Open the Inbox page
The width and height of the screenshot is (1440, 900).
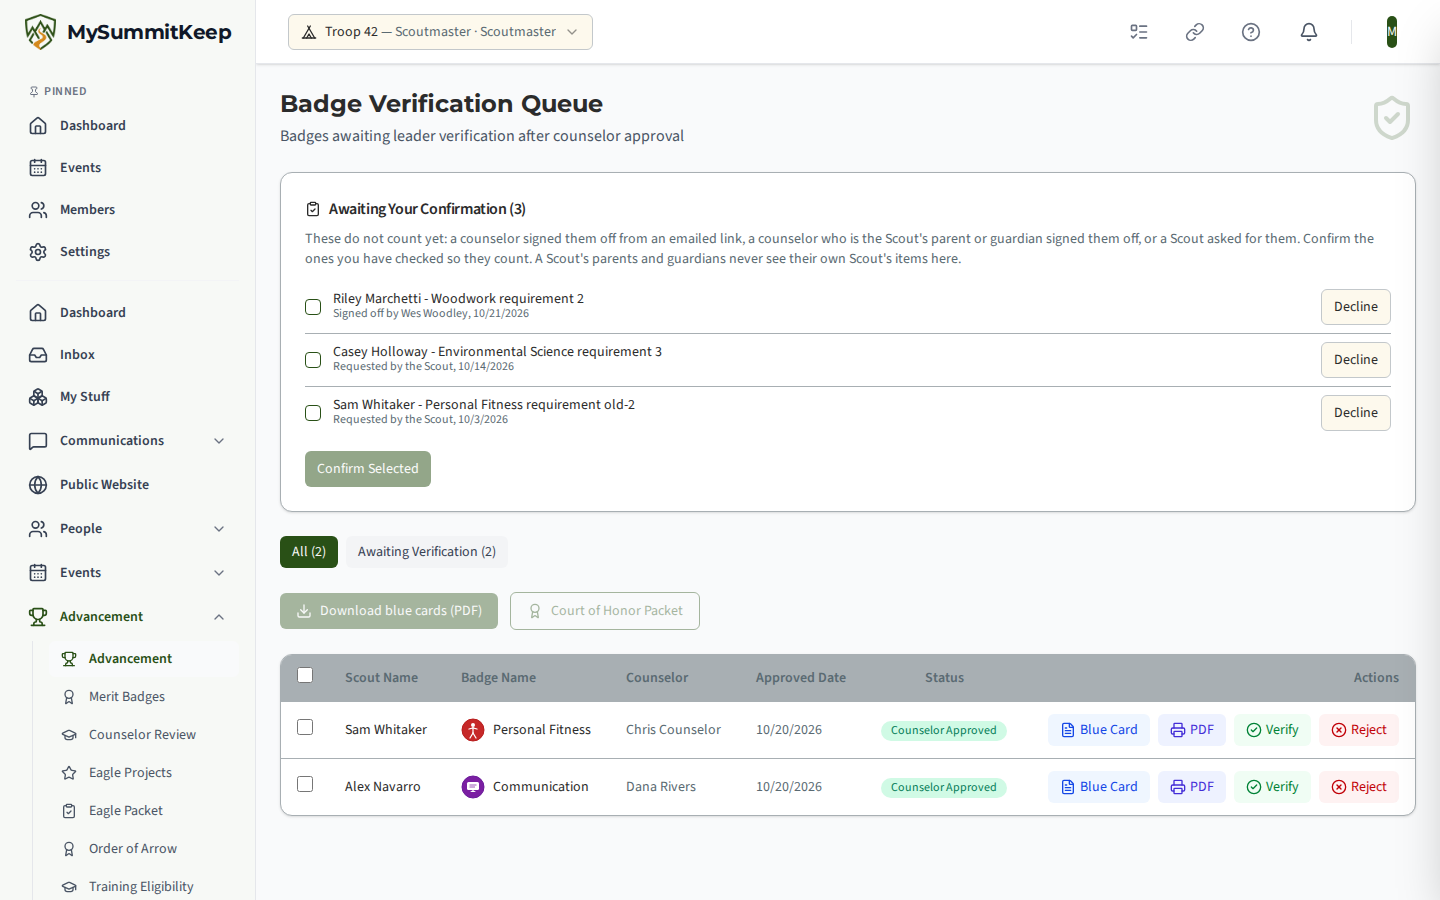tap(128, 355)
